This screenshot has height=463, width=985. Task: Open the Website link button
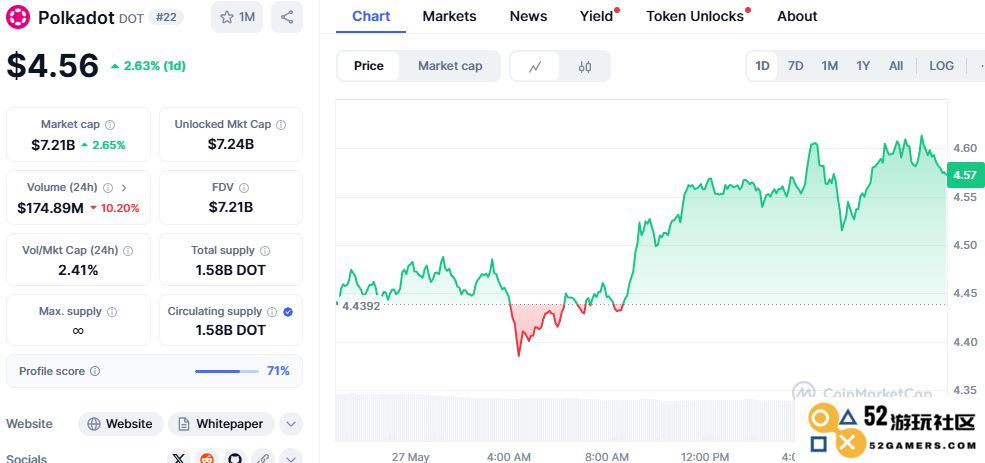(x=121, y=424)
